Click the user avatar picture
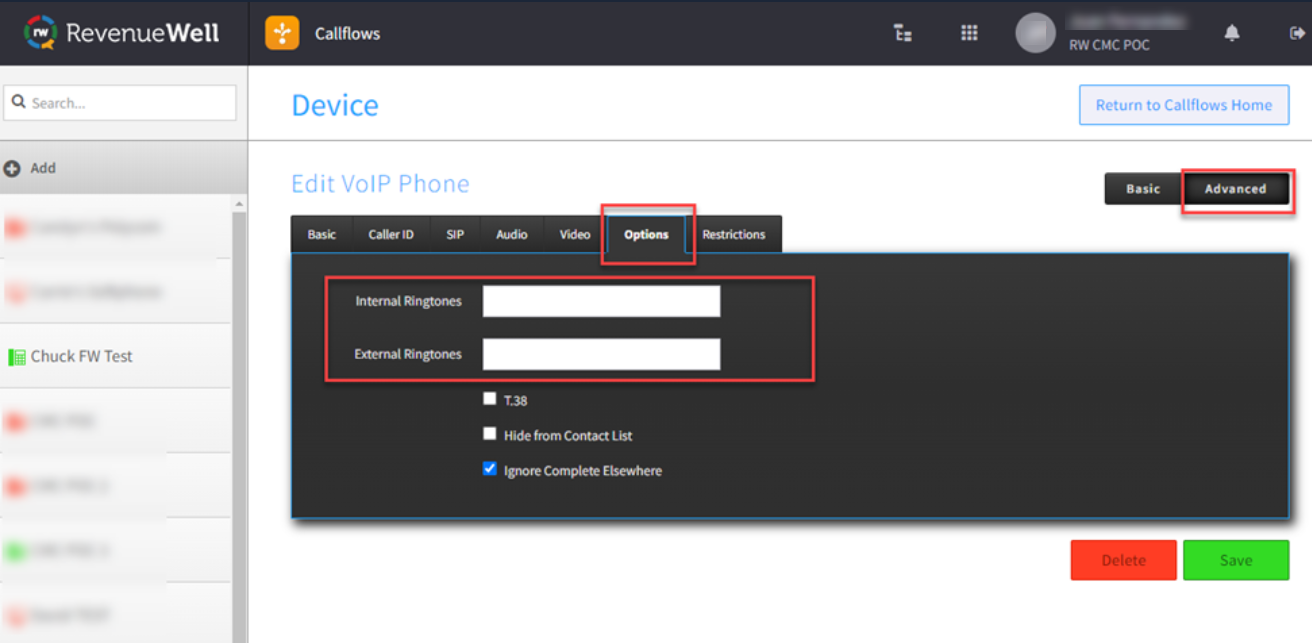This screenshot has height=643, width=1312. [x=1035, y=33]
